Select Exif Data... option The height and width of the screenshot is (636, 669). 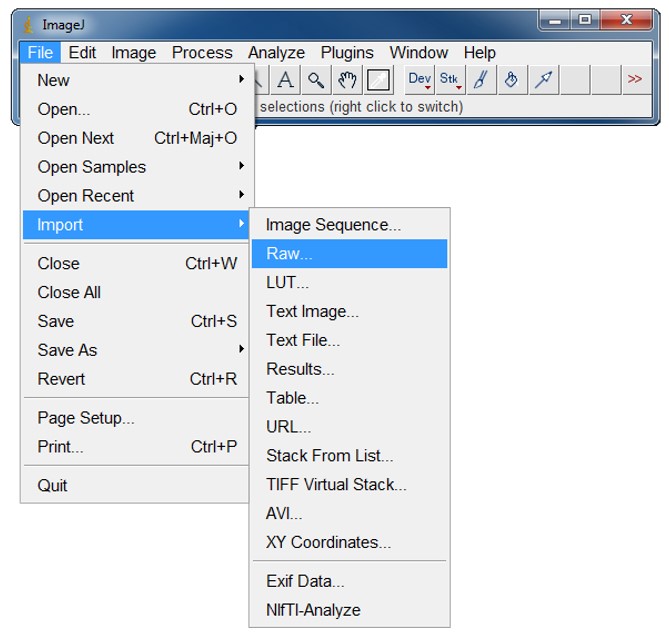(349, 581)
